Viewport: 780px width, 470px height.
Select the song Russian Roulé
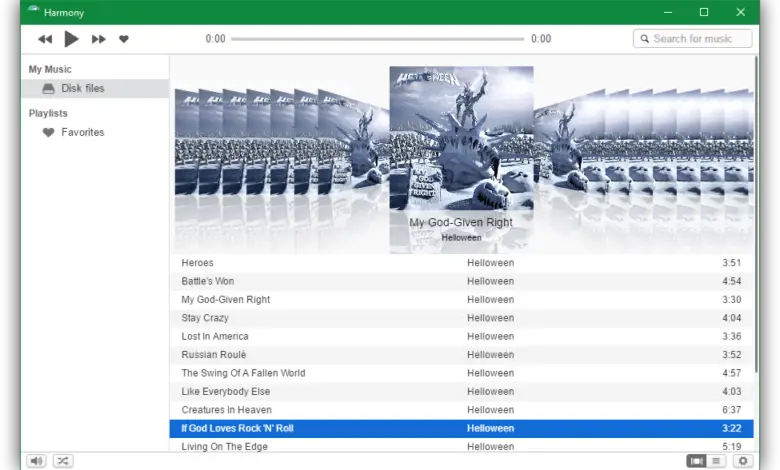click(x=461, y=355)
